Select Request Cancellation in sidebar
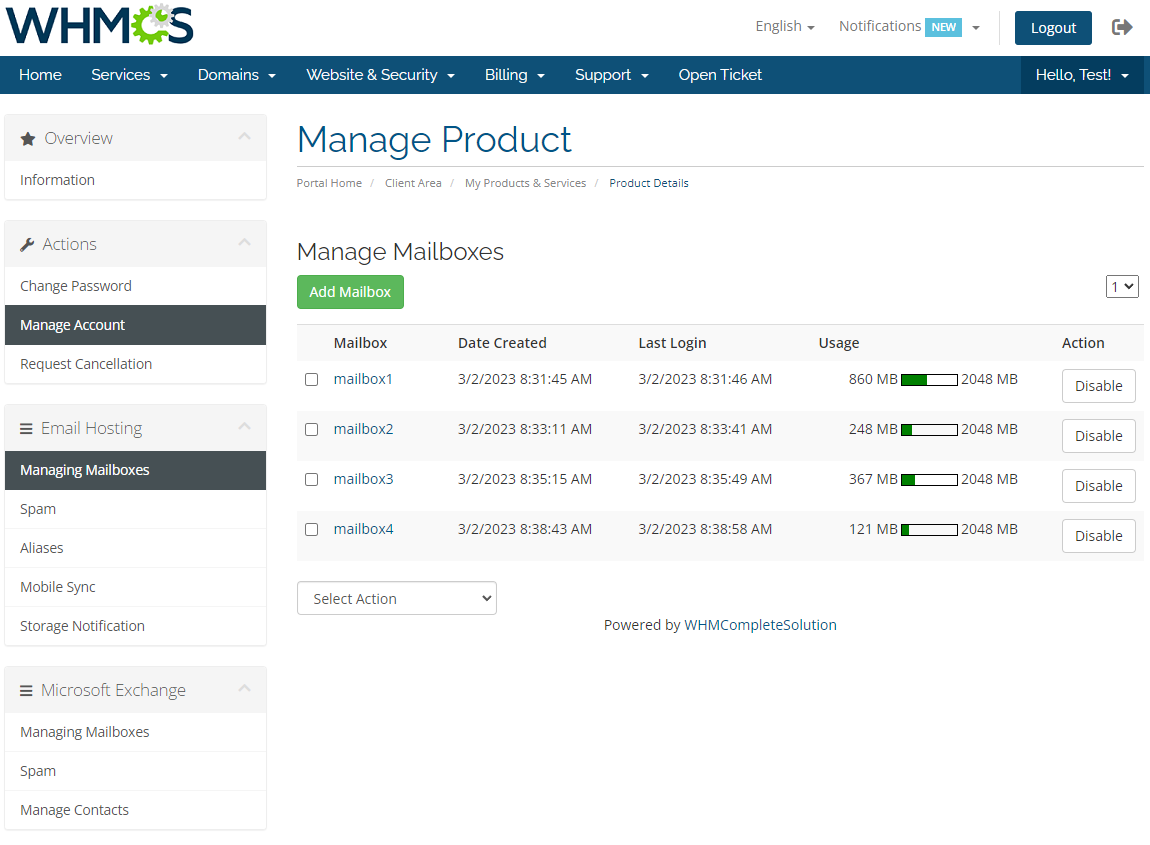1150x845 pixels. [136, 364]
